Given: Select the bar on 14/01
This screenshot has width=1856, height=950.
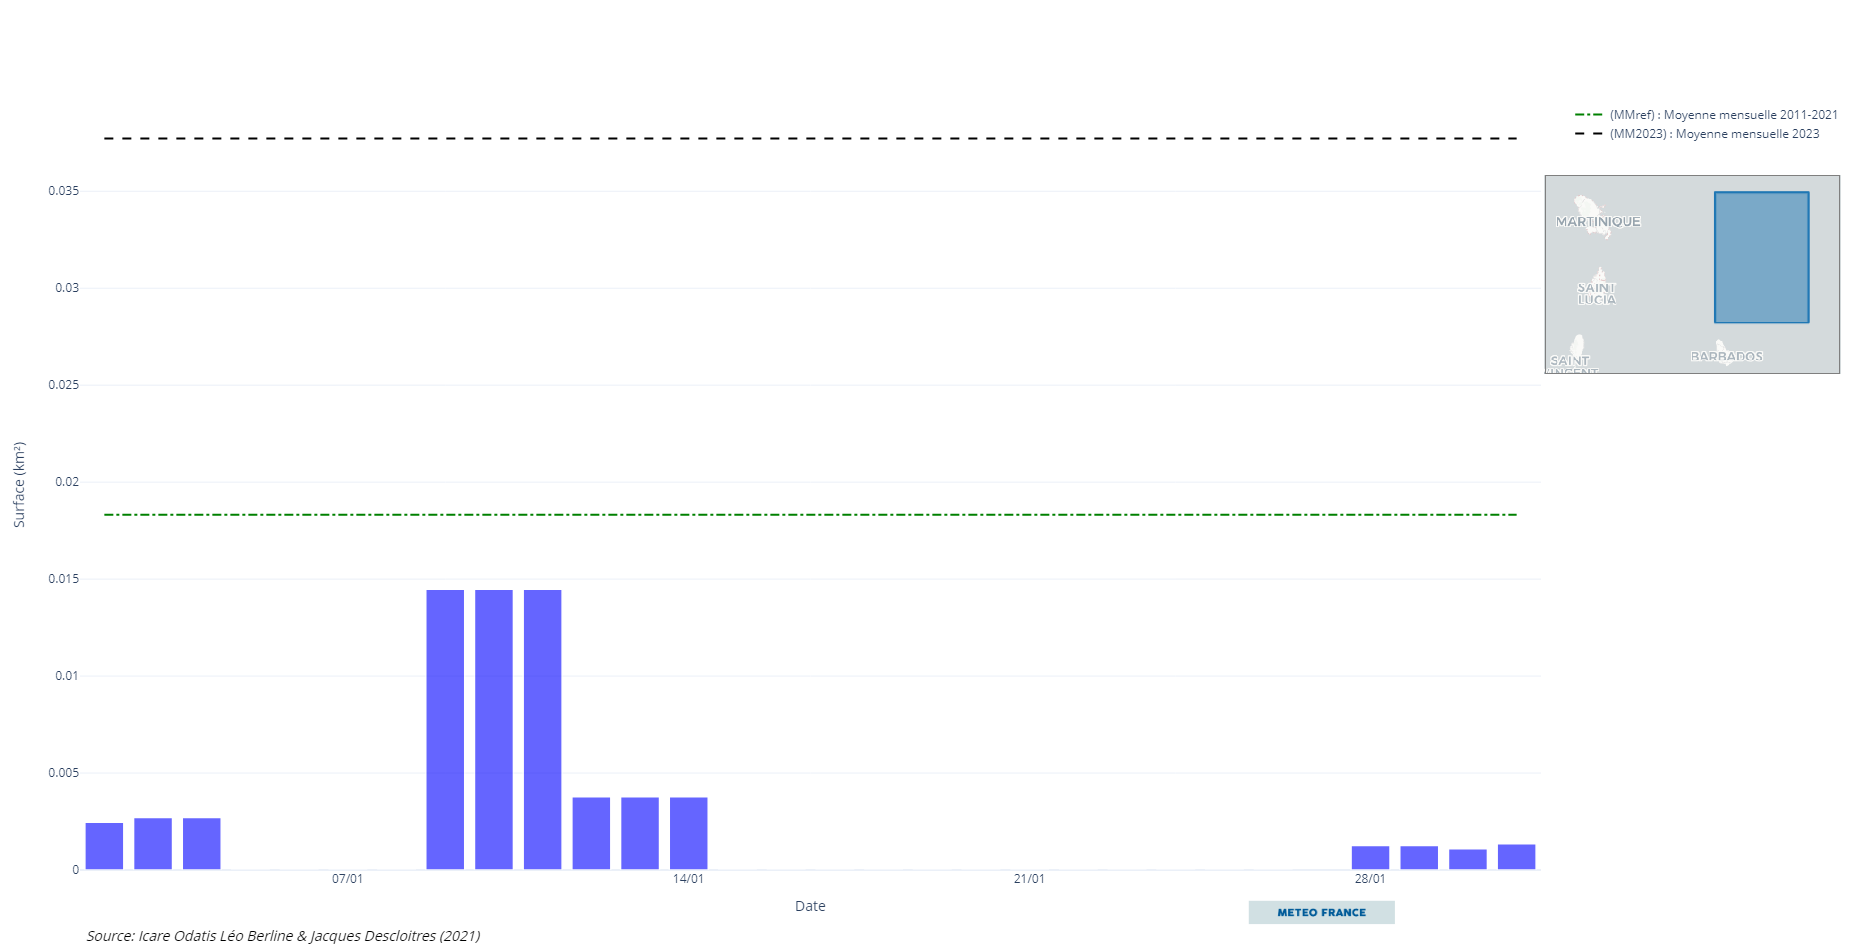Looking at the screenshot, I should tap(688, 833).
